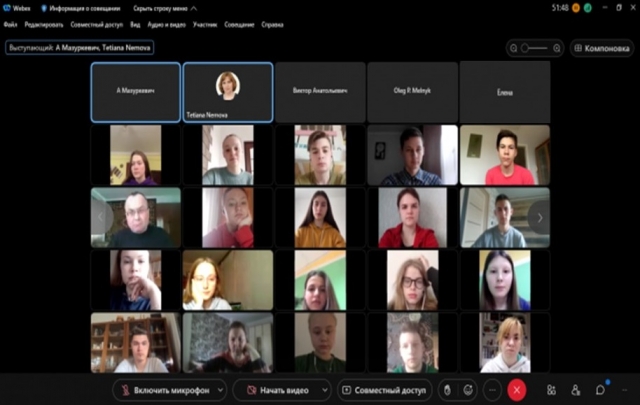Image resolution: width=640 pixels, height=405 pixels.
Task: Select video tile with wooden cabinet background
Action: 136,343
